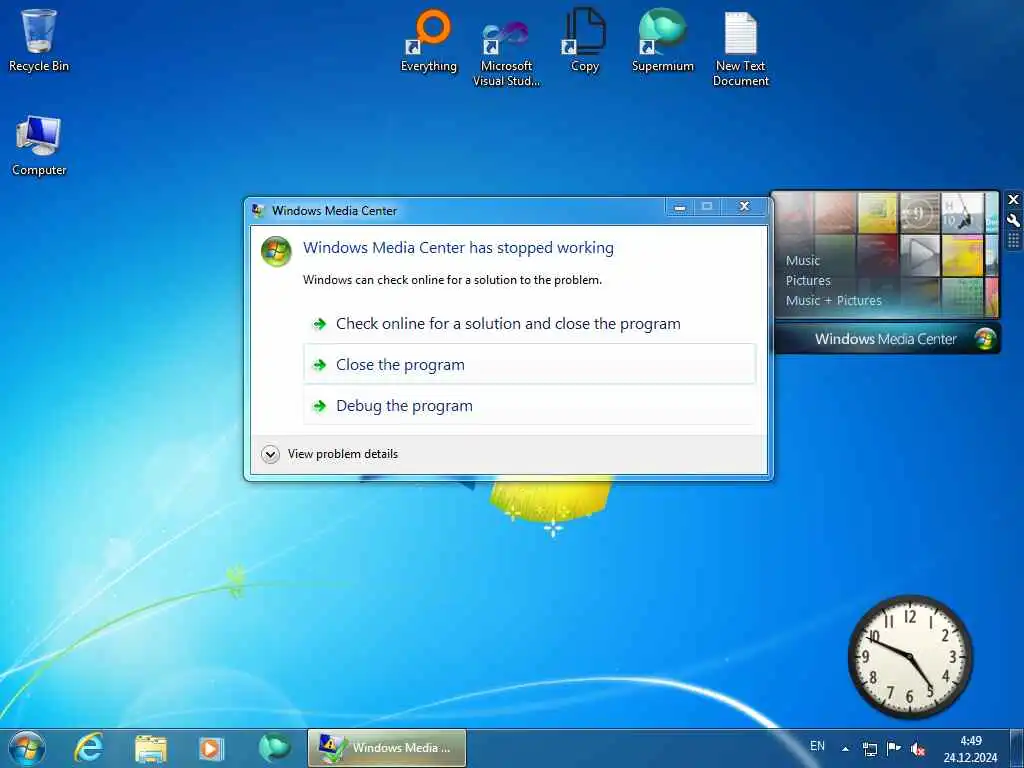
Task: Open the network tray icon
Action: 870,749
